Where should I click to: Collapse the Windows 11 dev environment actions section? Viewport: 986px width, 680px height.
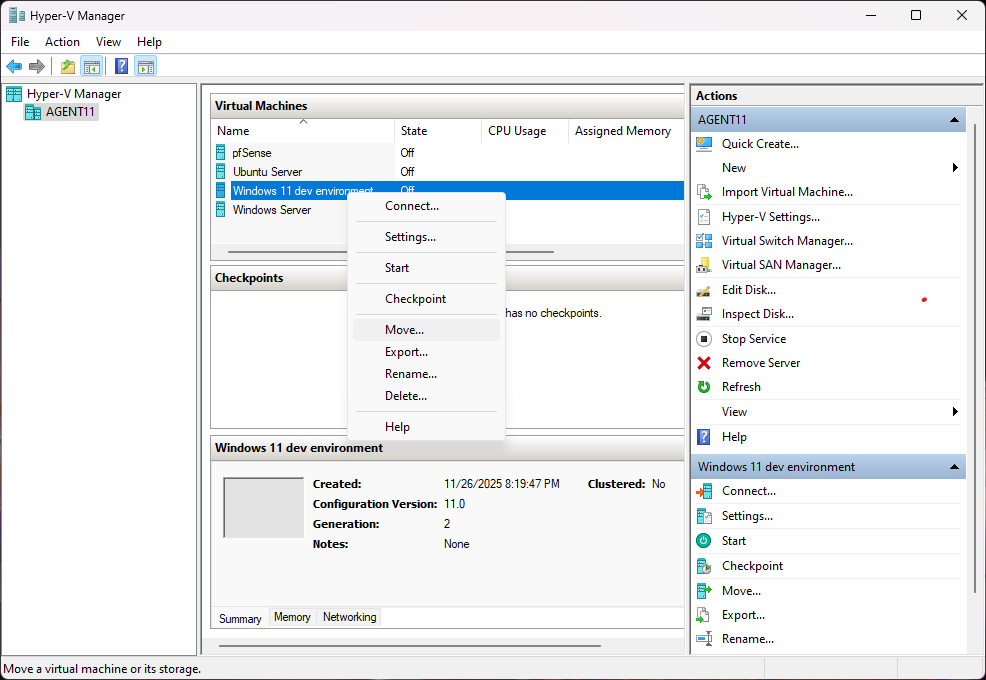click(x=954, y=467)
